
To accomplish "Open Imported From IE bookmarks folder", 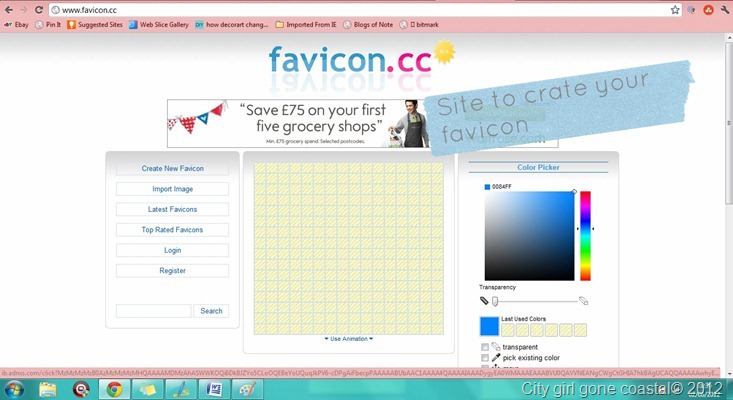I will click(306, 24).
